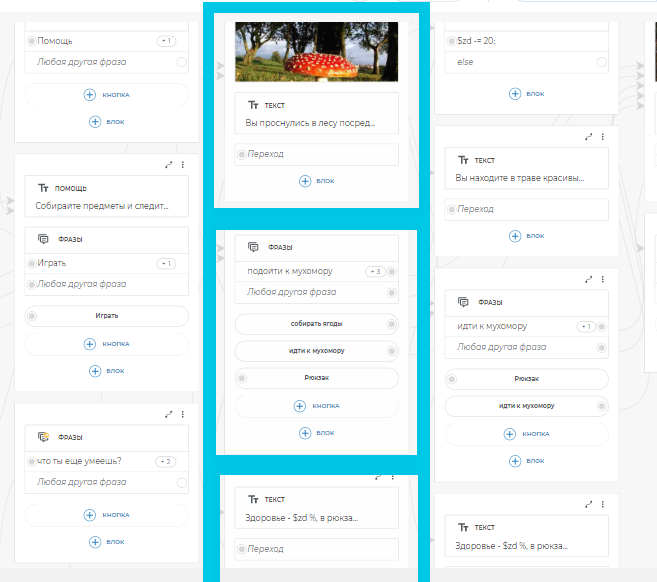The height and width of the screenshot is (582, 657).
Task: Click 'Переход' field under 'Вы проснулись в лесу'
Action: click(317, 155)
